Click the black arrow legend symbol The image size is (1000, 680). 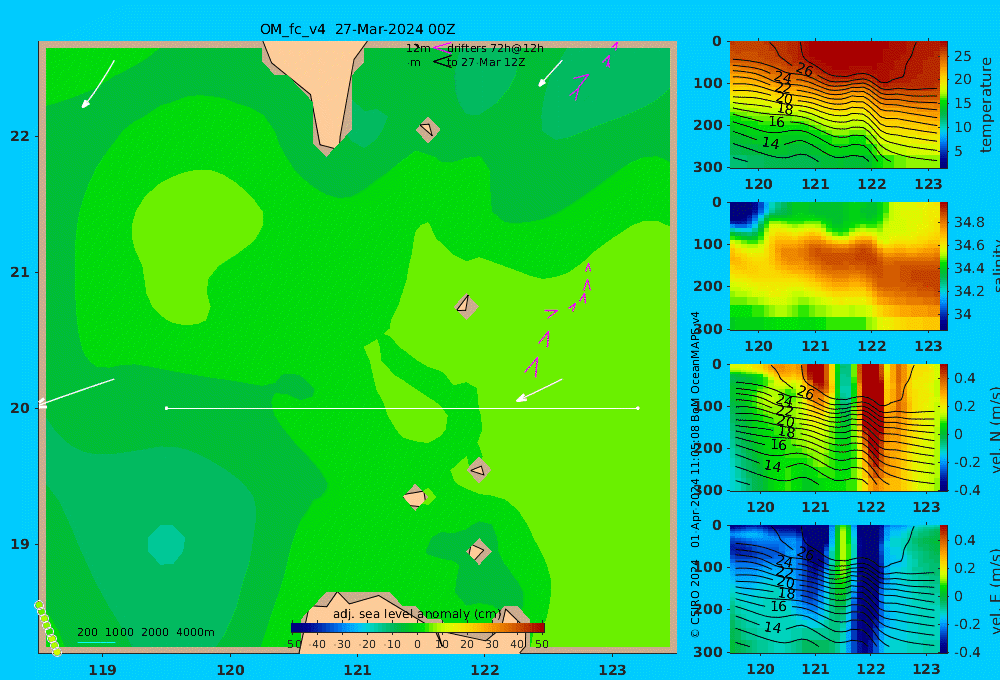(442, 62)
